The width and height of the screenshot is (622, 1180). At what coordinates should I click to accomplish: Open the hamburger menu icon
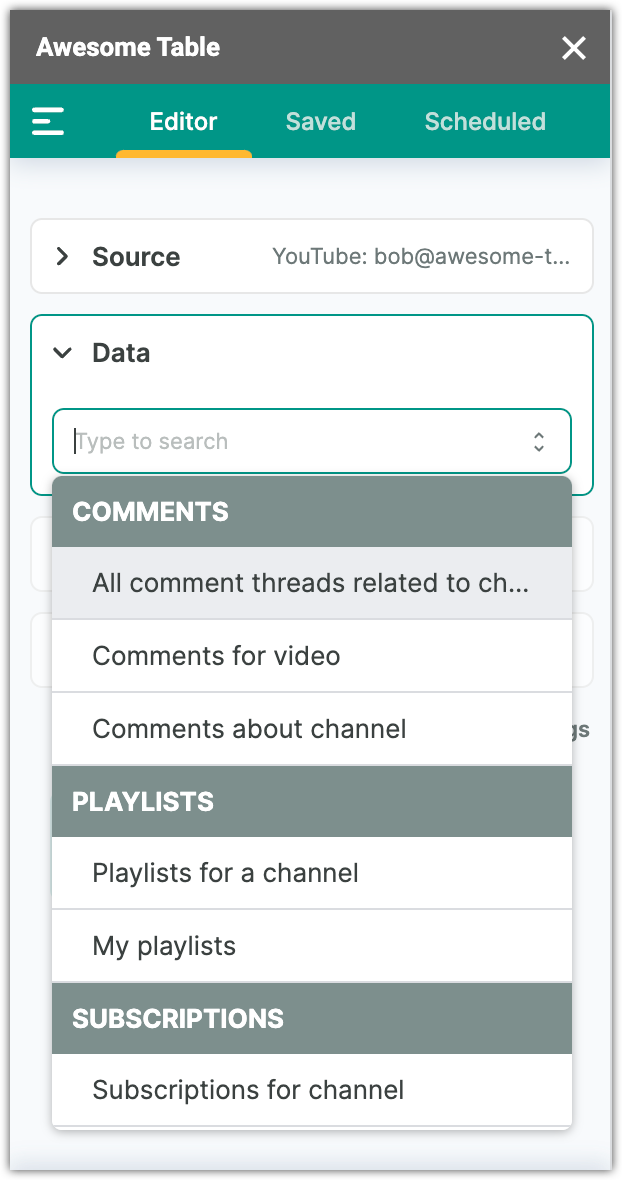[48, 122]
